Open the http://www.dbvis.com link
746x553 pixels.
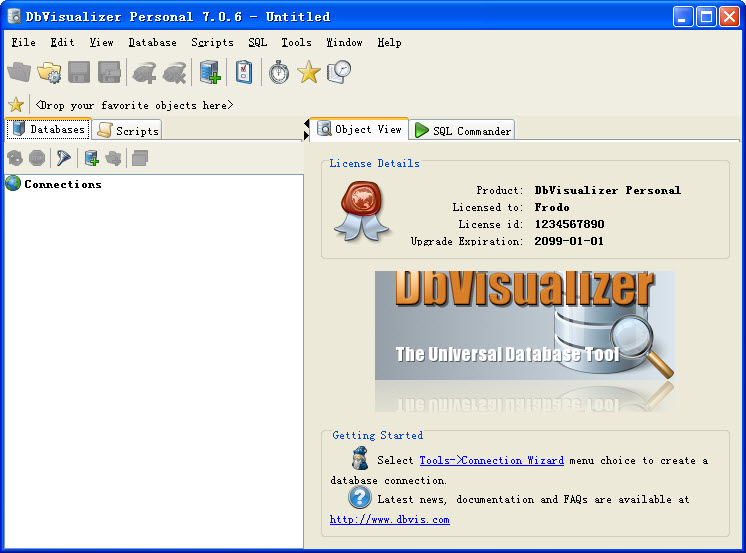click(389, 519)
